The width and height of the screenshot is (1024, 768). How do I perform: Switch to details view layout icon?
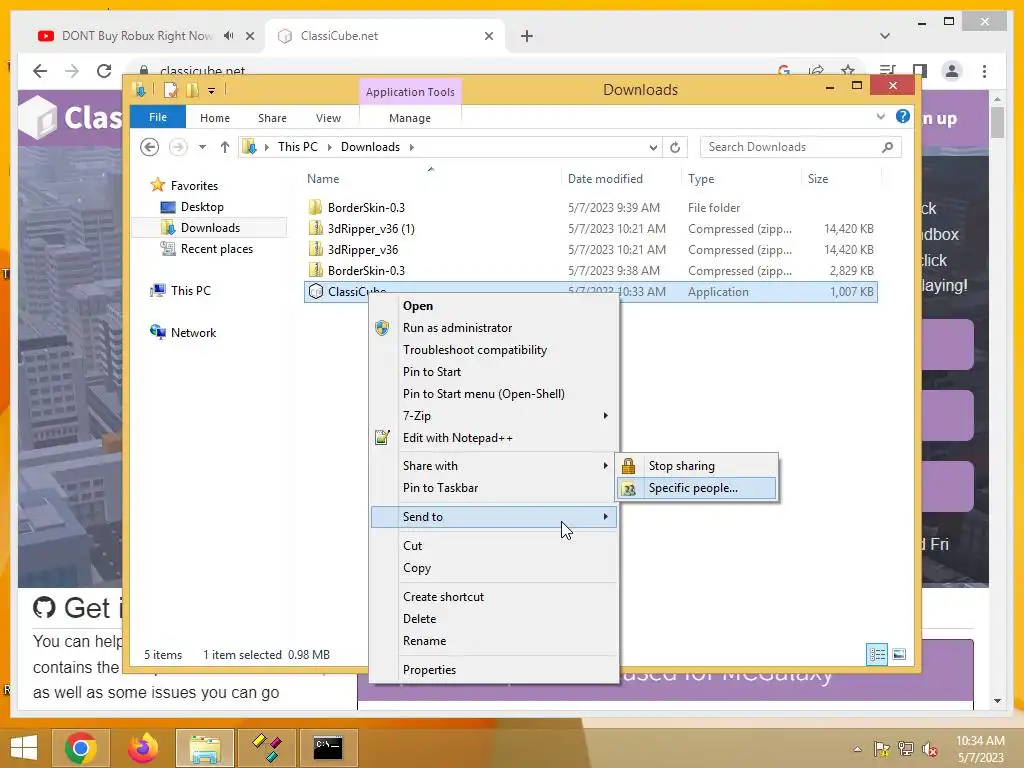(876, 654)
